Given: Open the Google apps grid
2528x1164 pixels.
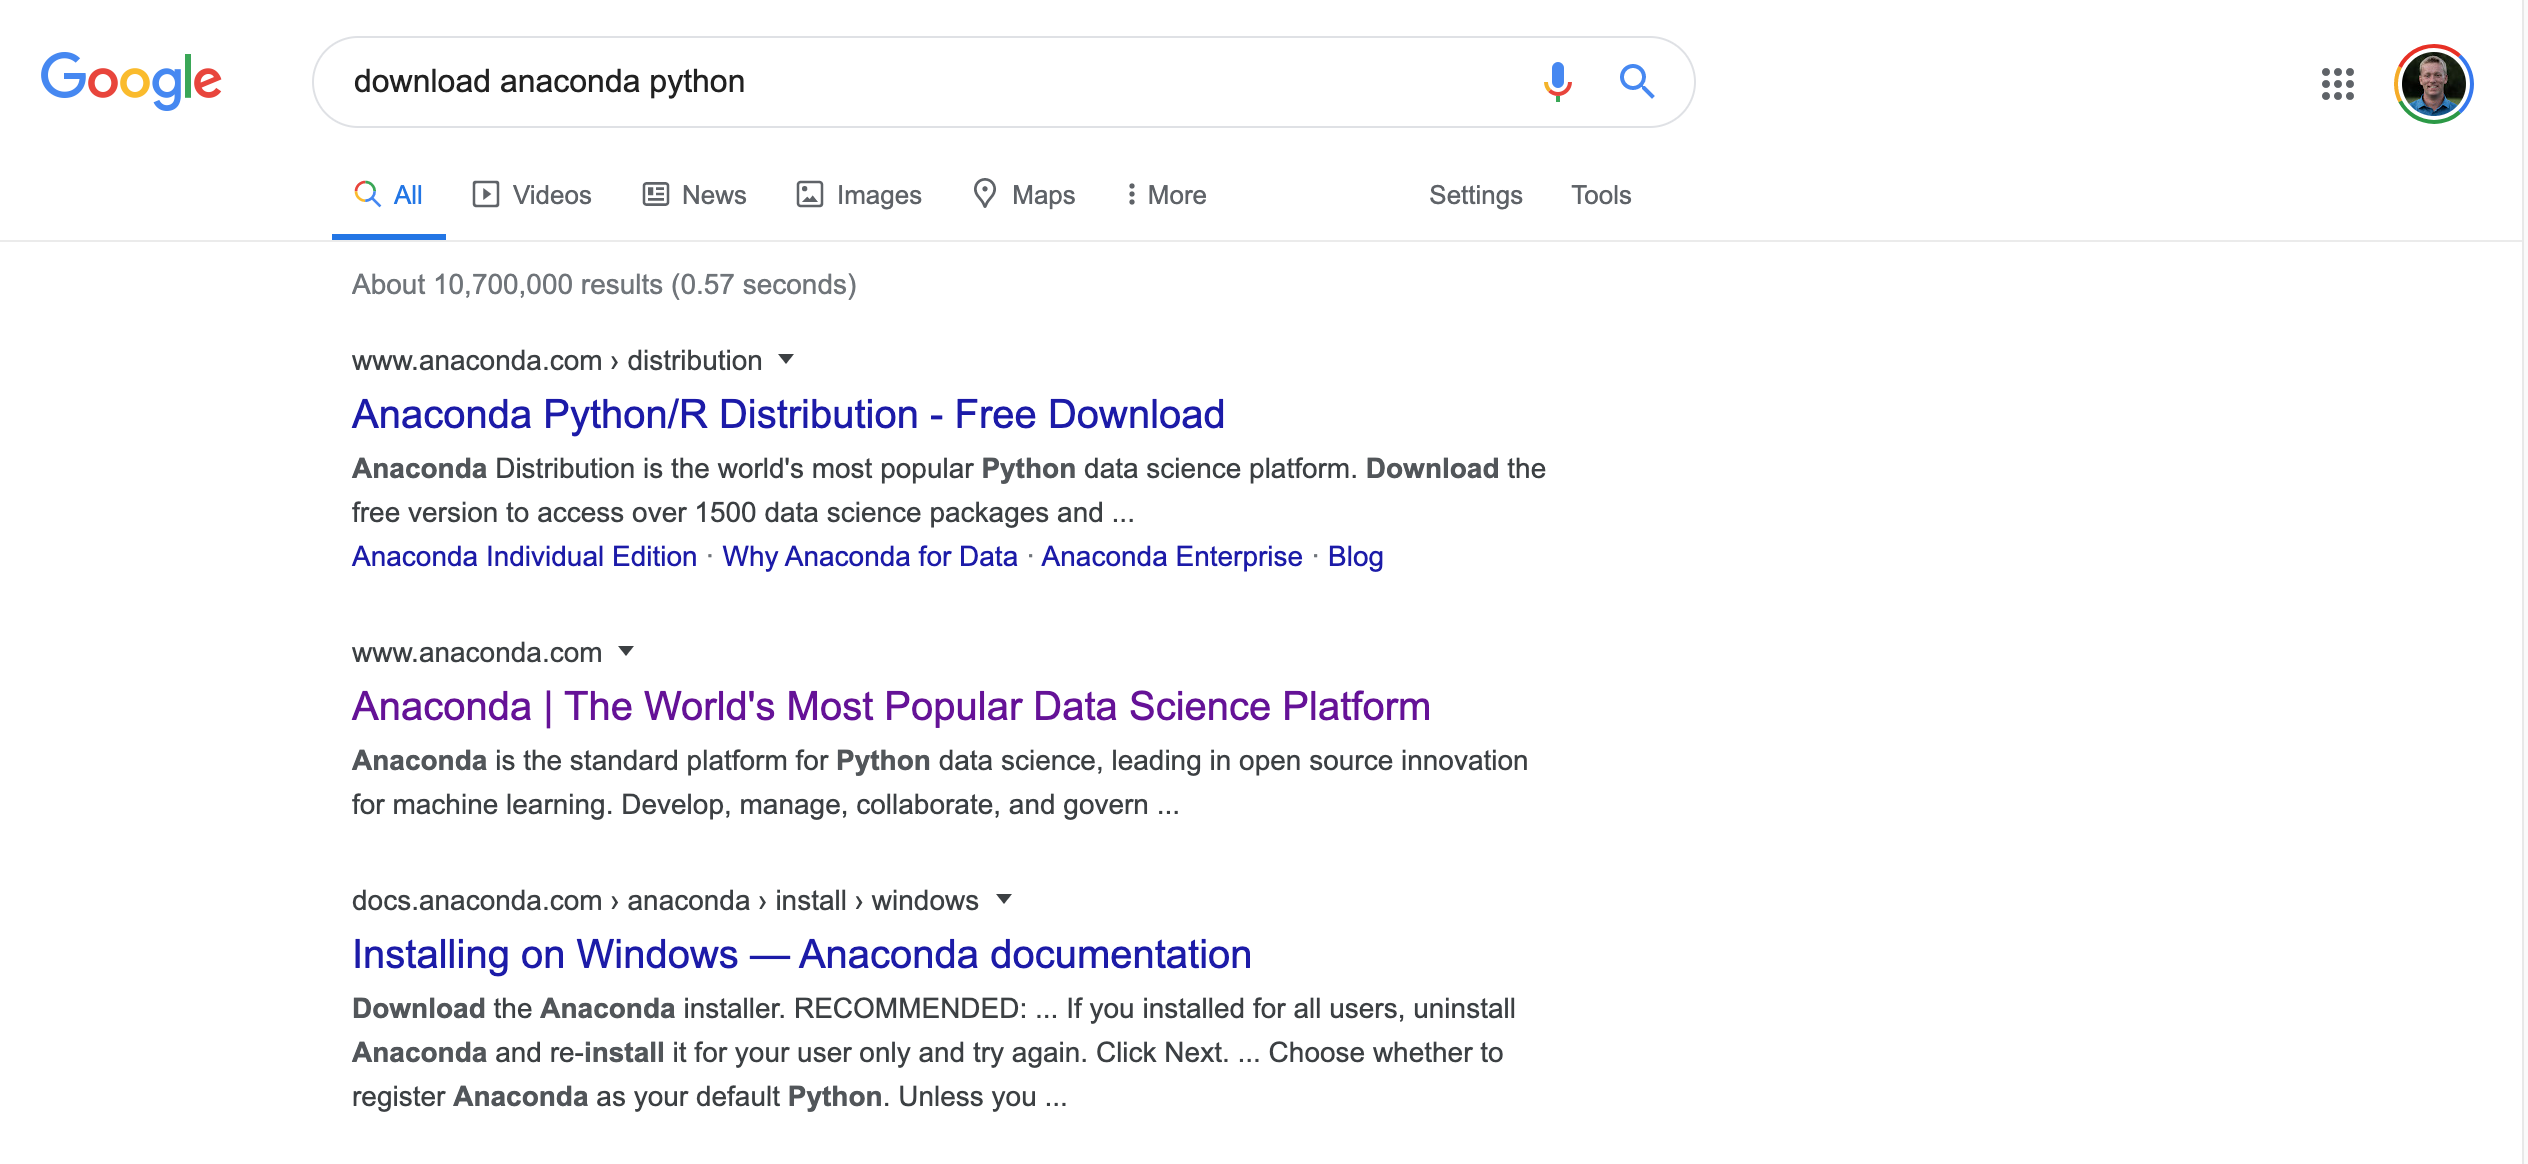Looking at the screenshot, I should (x=2337, y=83).
